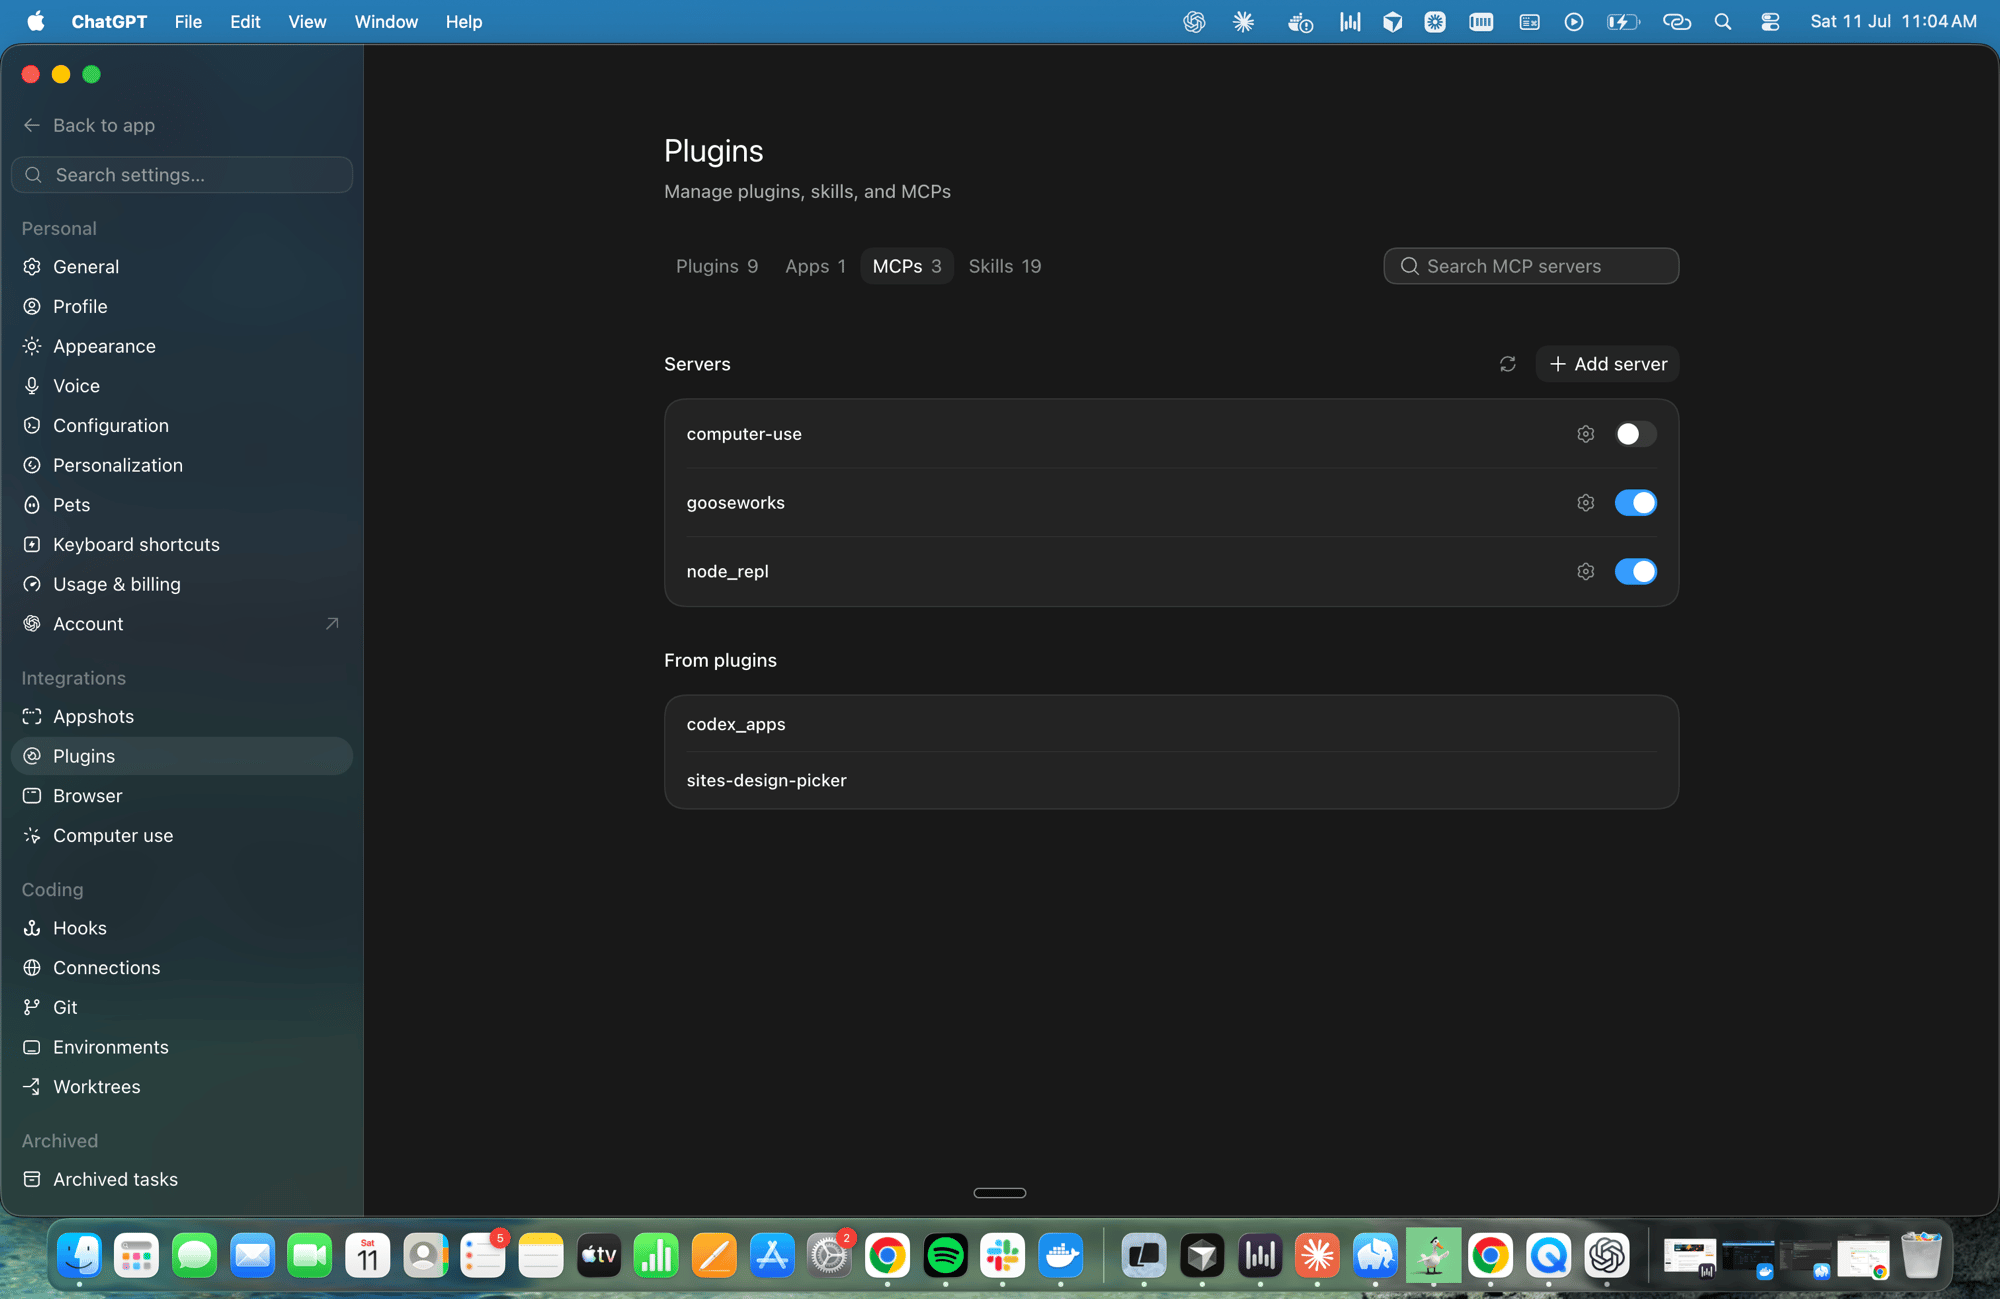Open Voice settings

pyautogui.click(x=182, y=386)
